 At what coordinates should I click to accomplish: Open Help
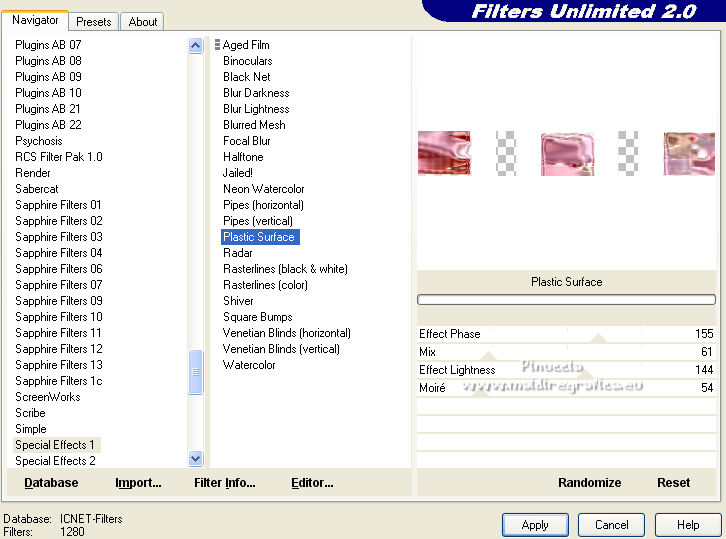tap(688, 525)
